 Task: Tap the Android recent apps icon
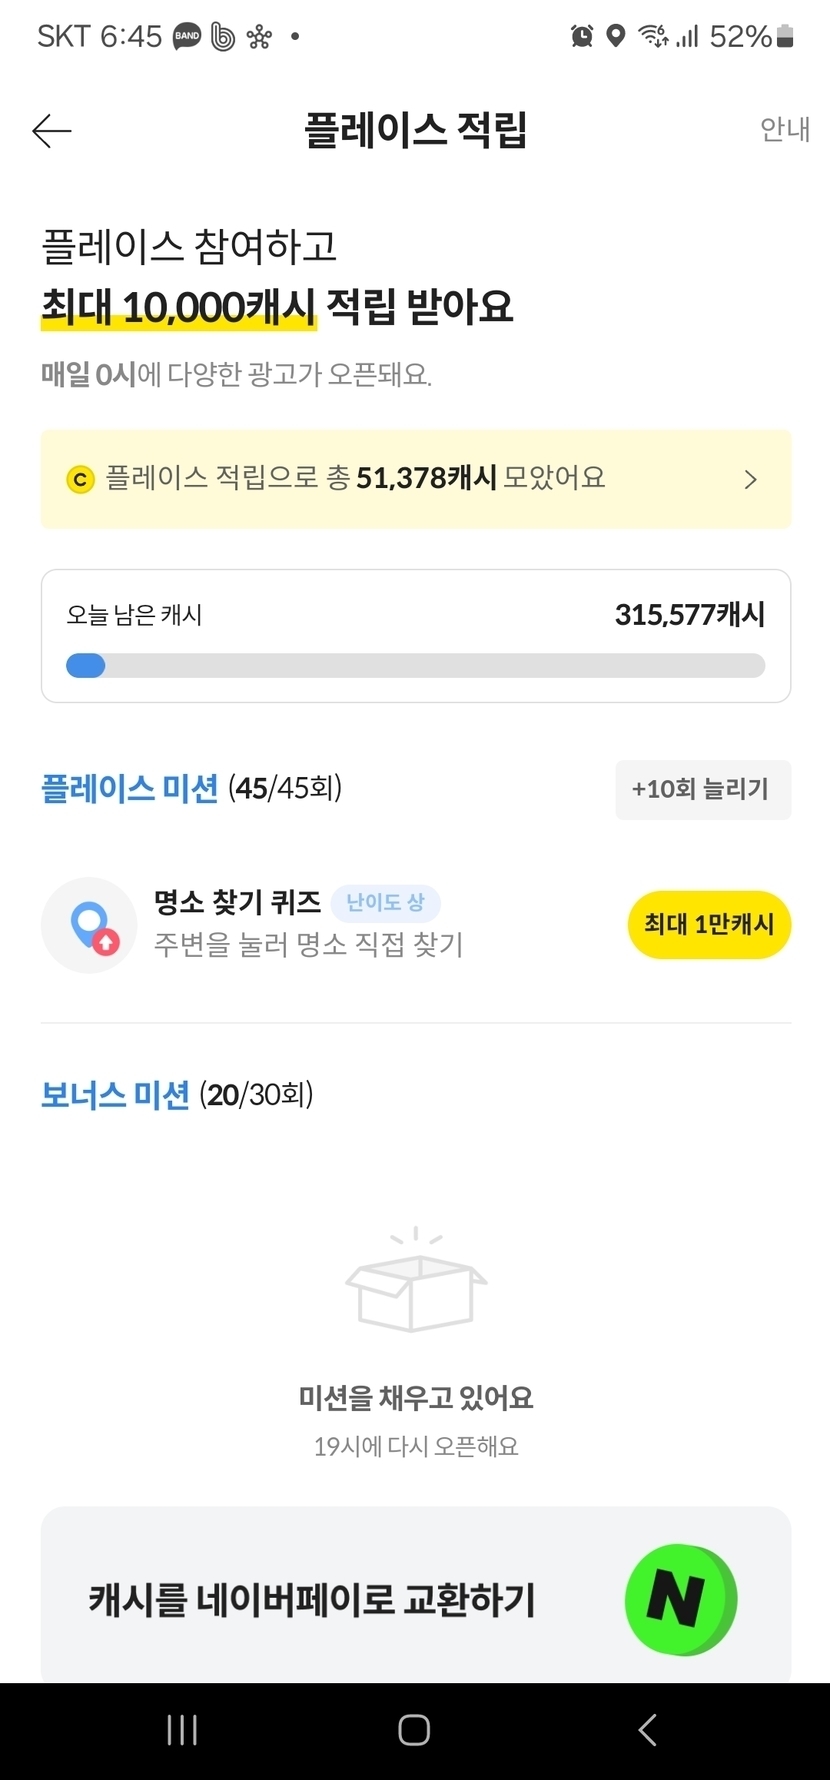point(182,1730)
